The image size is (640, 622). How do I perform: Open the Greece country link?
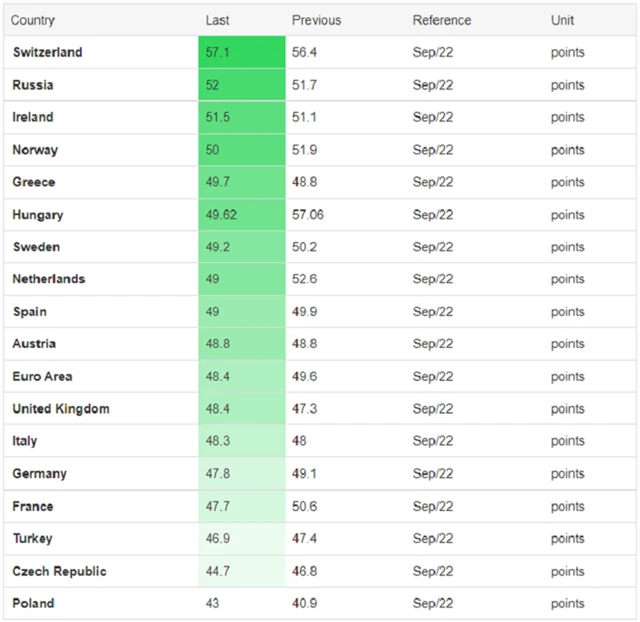[x=34, y=182]
